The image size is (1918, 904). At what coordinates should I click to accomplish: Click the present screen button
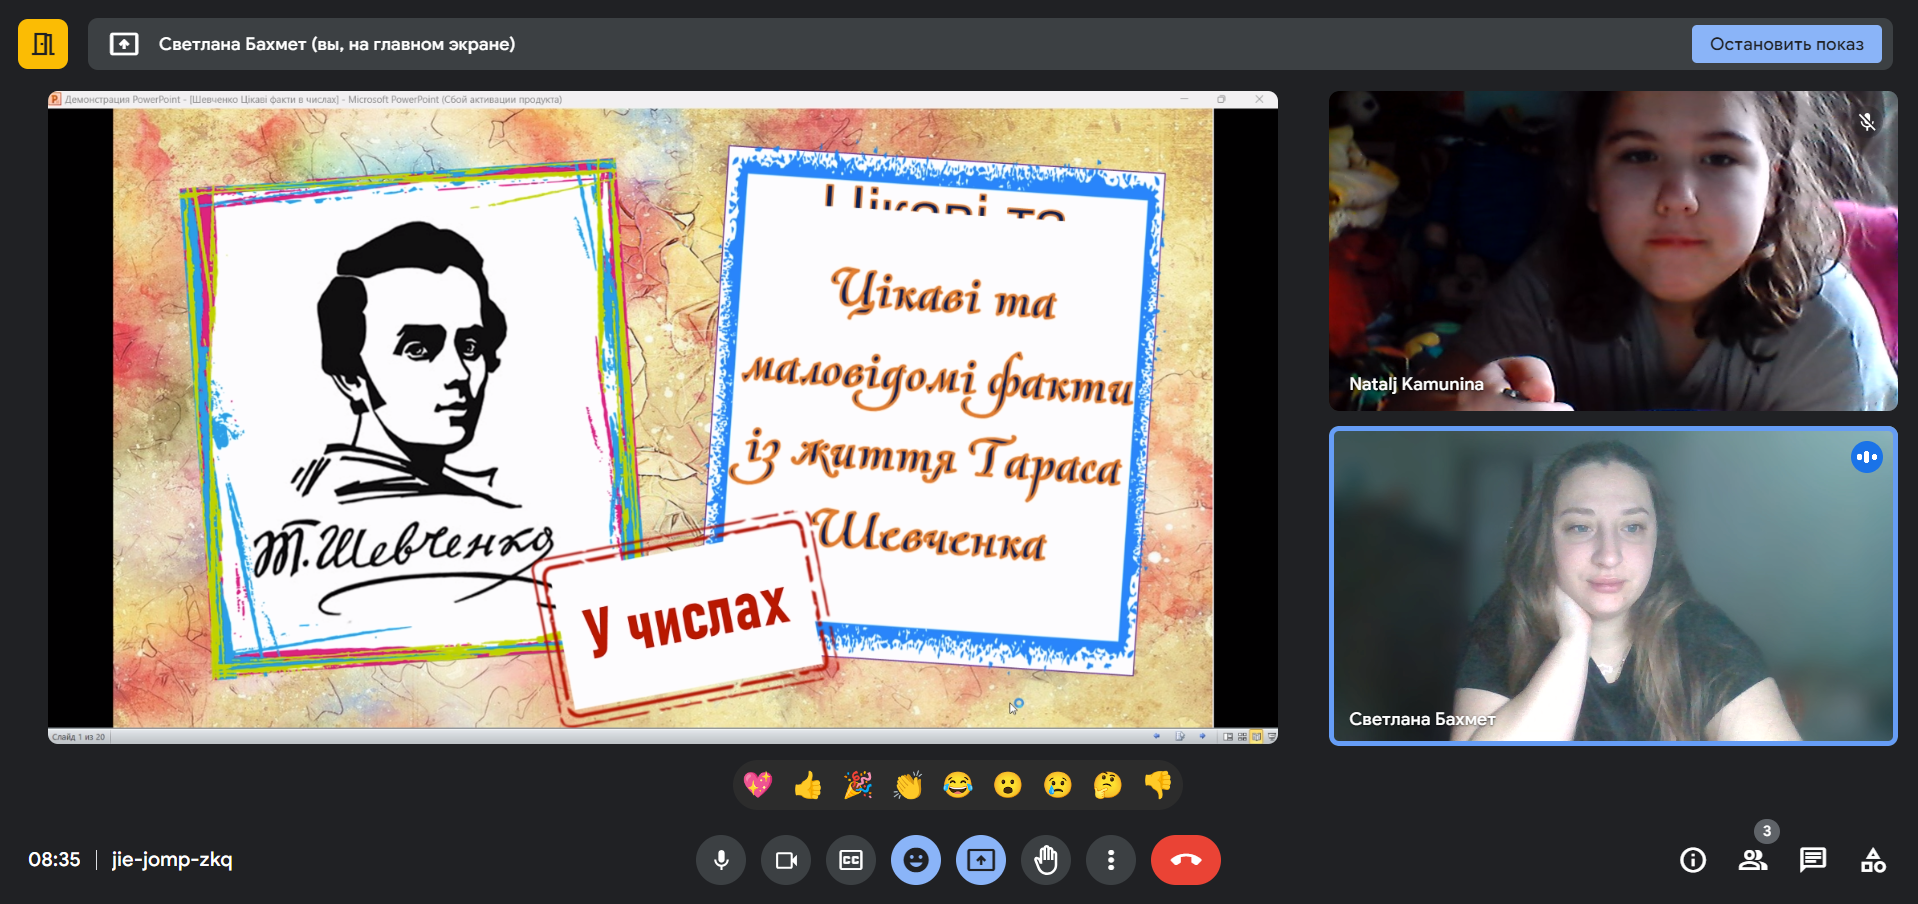pos(981,860)
